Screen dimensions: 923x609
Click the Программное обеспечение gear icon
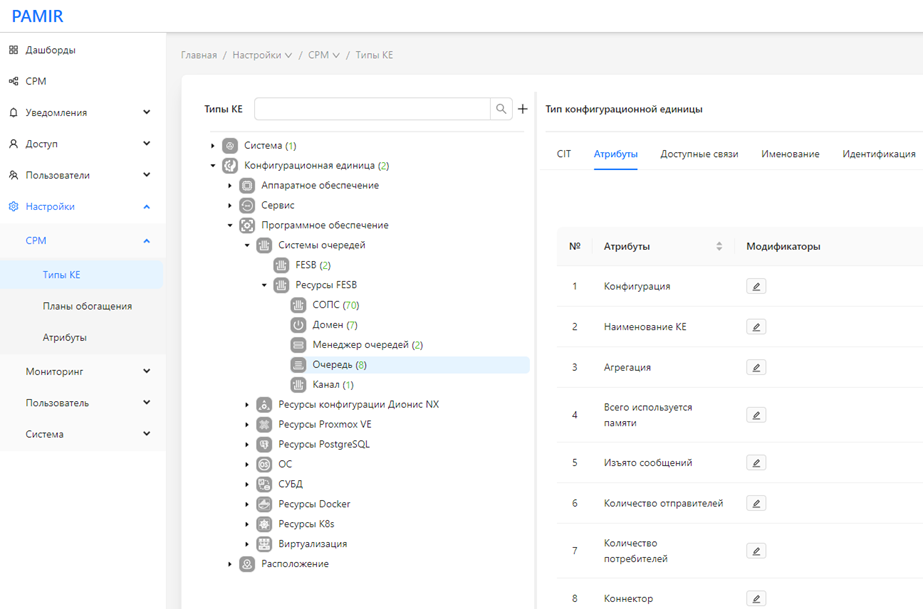247,225
